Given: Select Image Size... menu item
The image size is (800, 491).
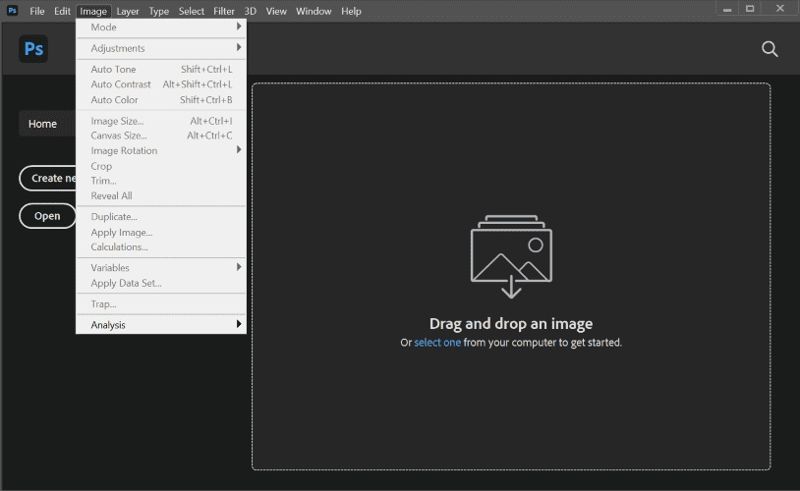Looking at the screenshot, I should pos(161,121).
